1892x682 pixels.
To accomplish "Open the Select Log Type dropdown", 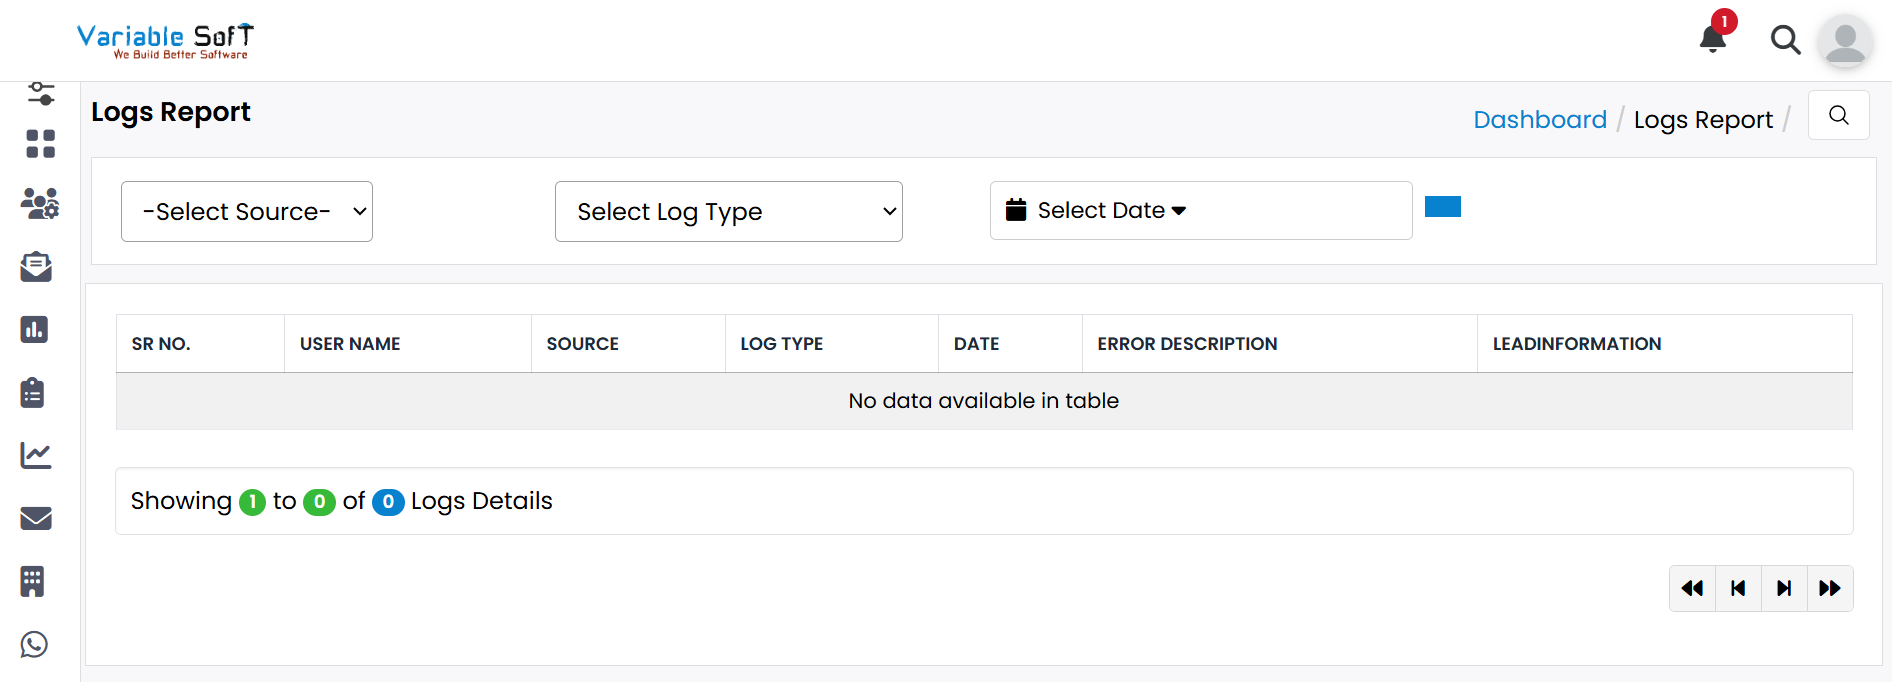I will pos(728,212).
